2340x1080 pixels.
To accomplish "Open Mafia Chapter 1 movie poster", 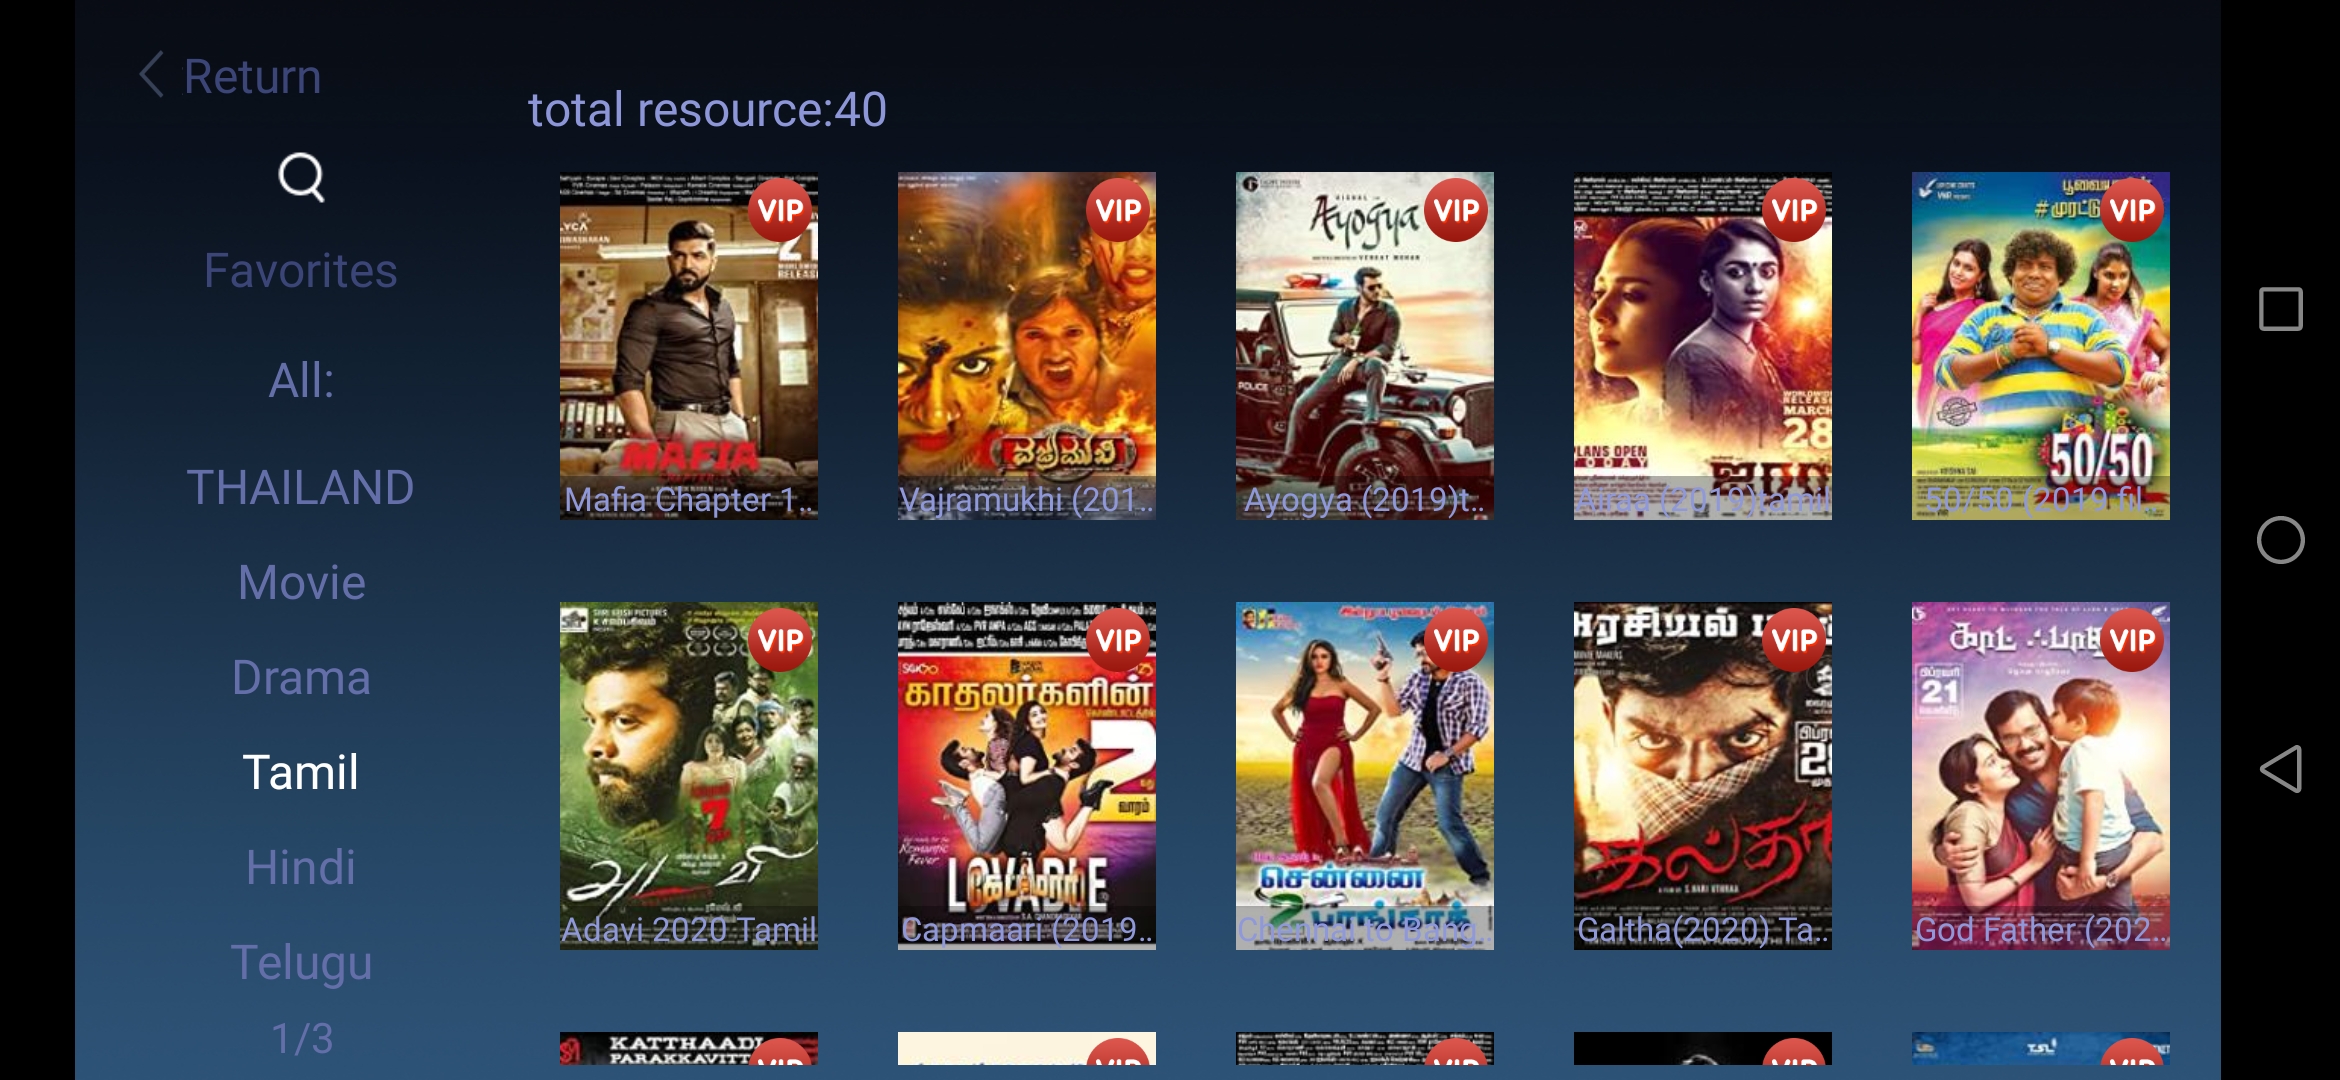I will [689, 346].
